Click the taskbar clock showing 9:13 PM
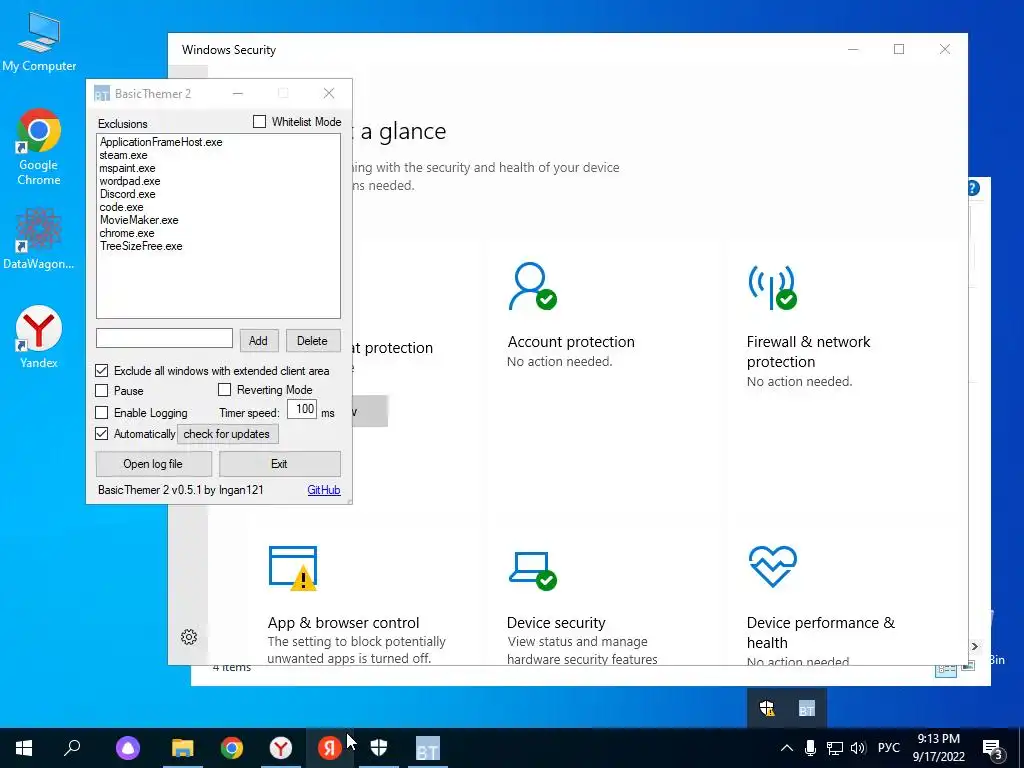 [938, 748]
